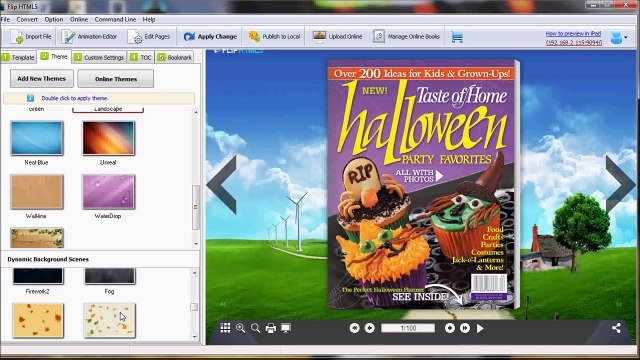The width and height of the screenshot is (640, 360).
Task: Click scenes list scroll-up arrow
Action: (195, 273)
